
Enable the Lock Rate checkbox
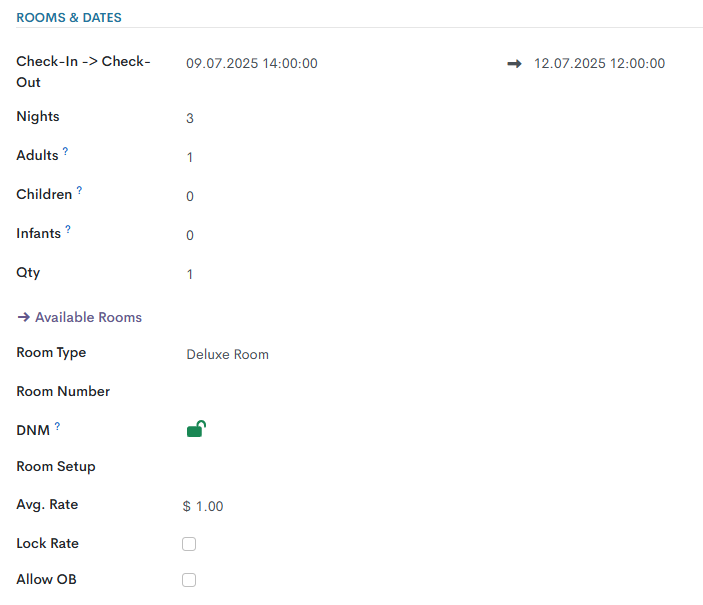189,544
